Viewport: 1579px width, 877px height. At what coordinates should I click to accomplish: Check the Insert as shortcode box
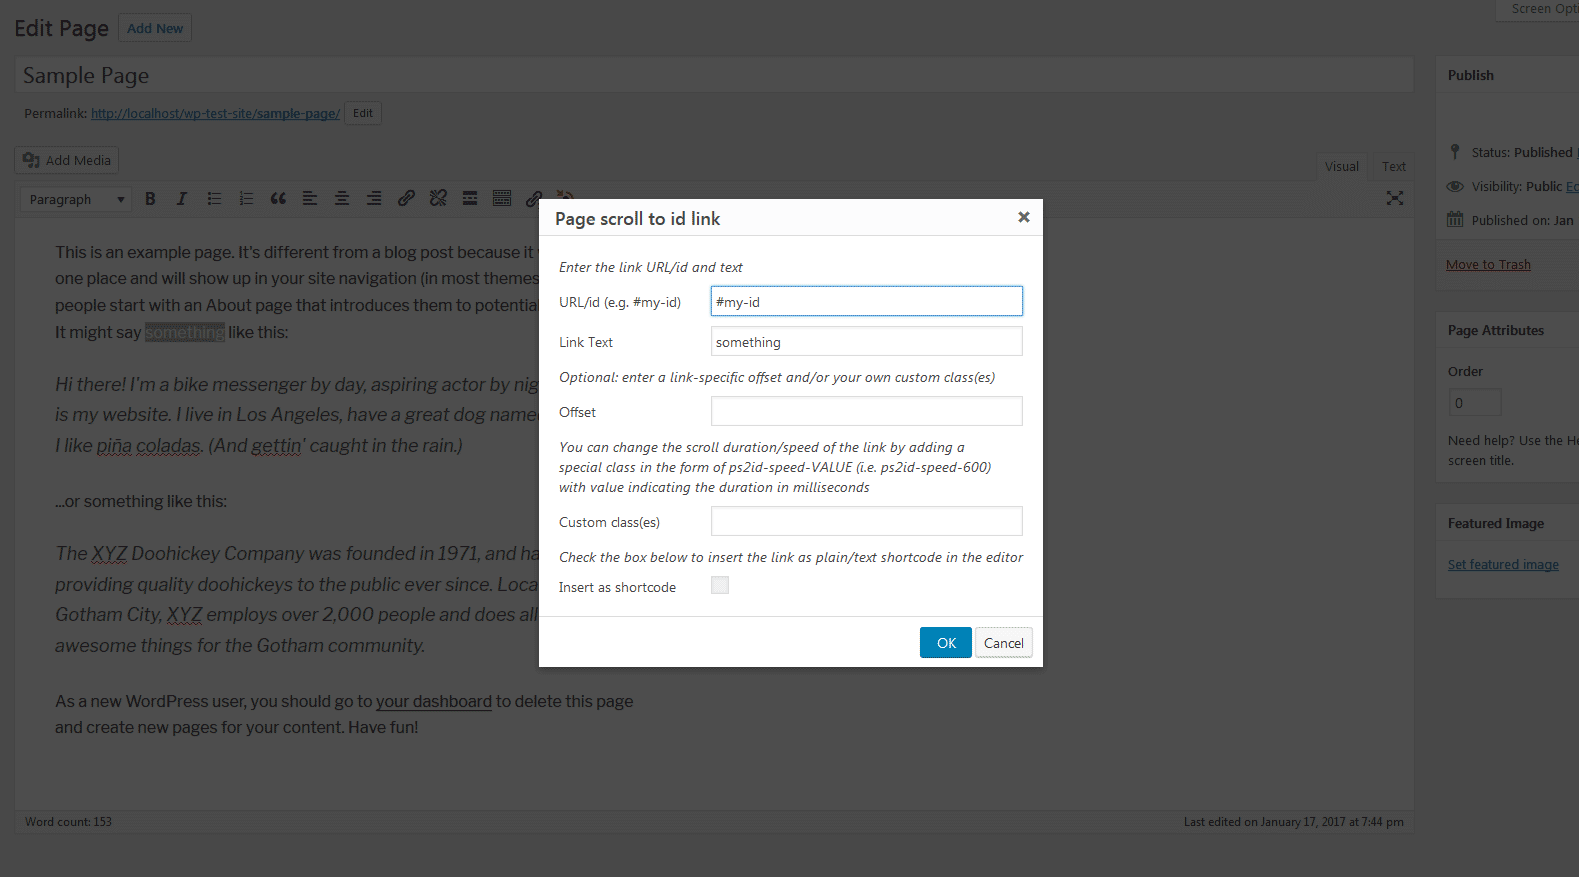click(x=720, y=586)
